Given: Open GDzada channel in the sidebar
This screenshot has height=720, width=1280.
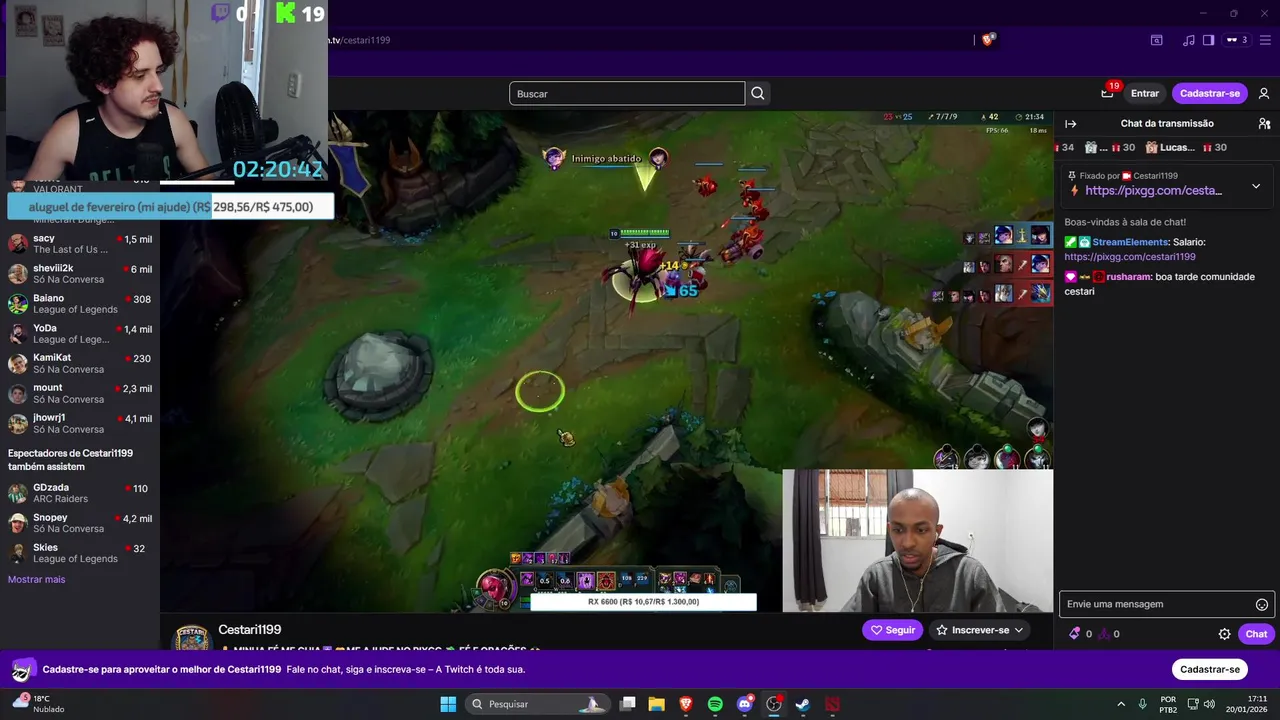Looking at the screenshot, I should point(80,493).
